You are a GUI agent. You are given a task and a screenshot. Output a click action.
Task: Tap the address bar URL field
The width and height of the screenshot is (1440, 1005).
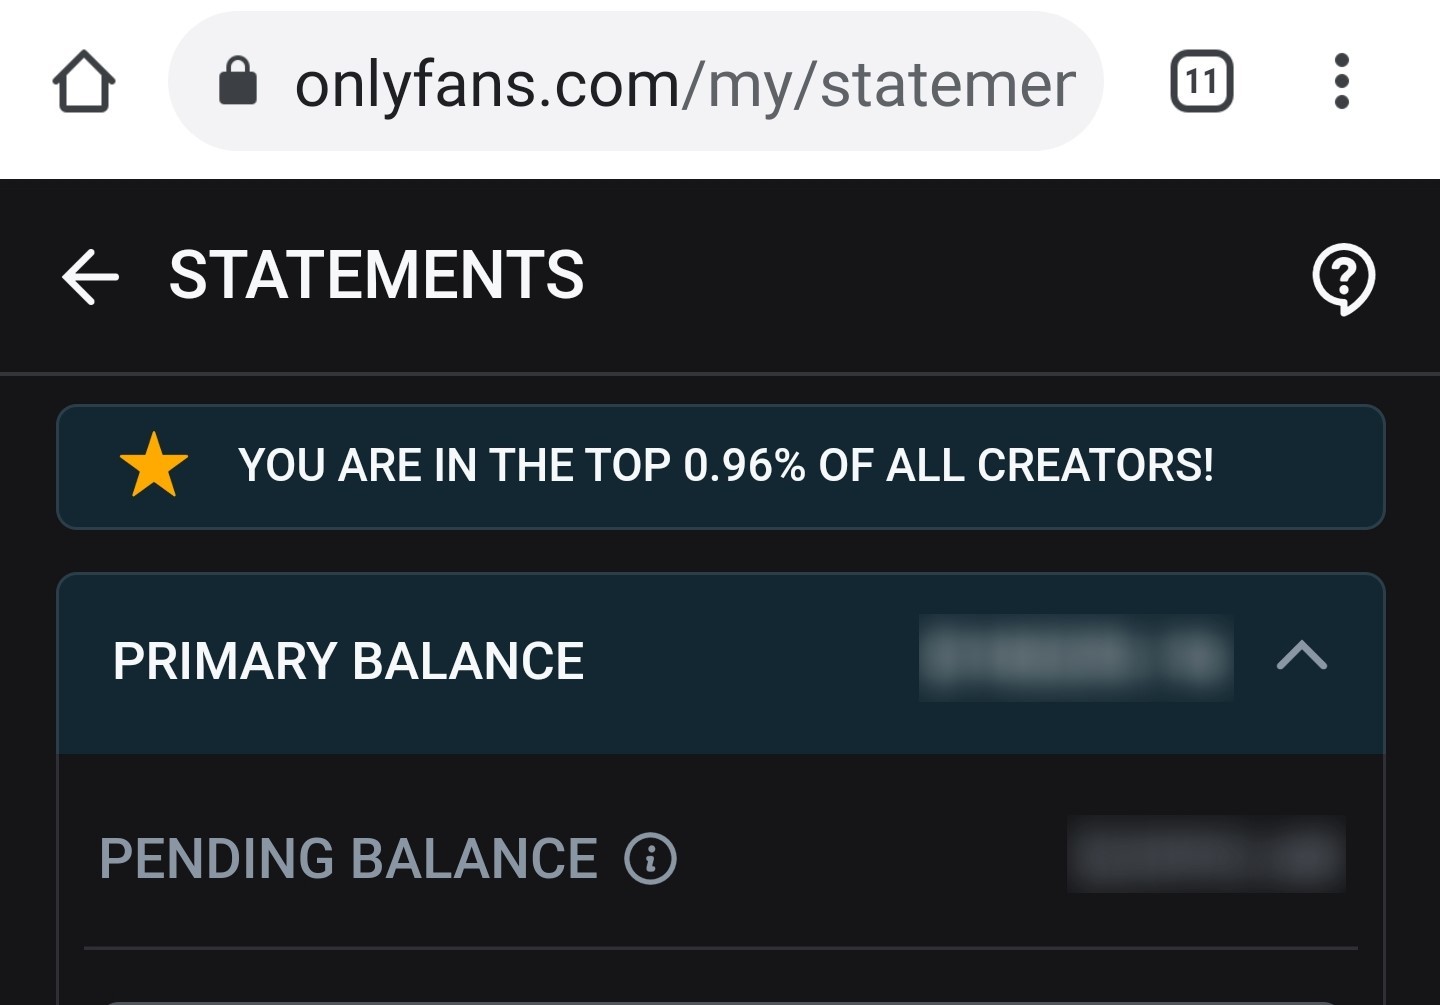pos(640,82)
